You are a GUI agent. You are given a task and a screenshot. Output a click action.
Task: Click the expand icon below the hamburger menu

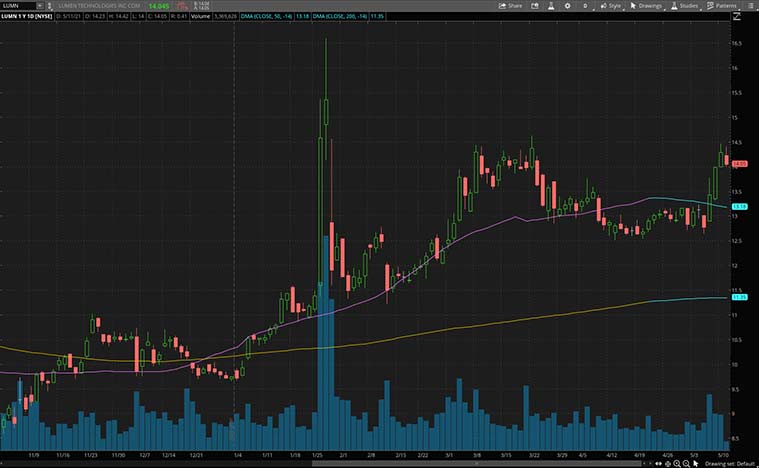point(737,16)
